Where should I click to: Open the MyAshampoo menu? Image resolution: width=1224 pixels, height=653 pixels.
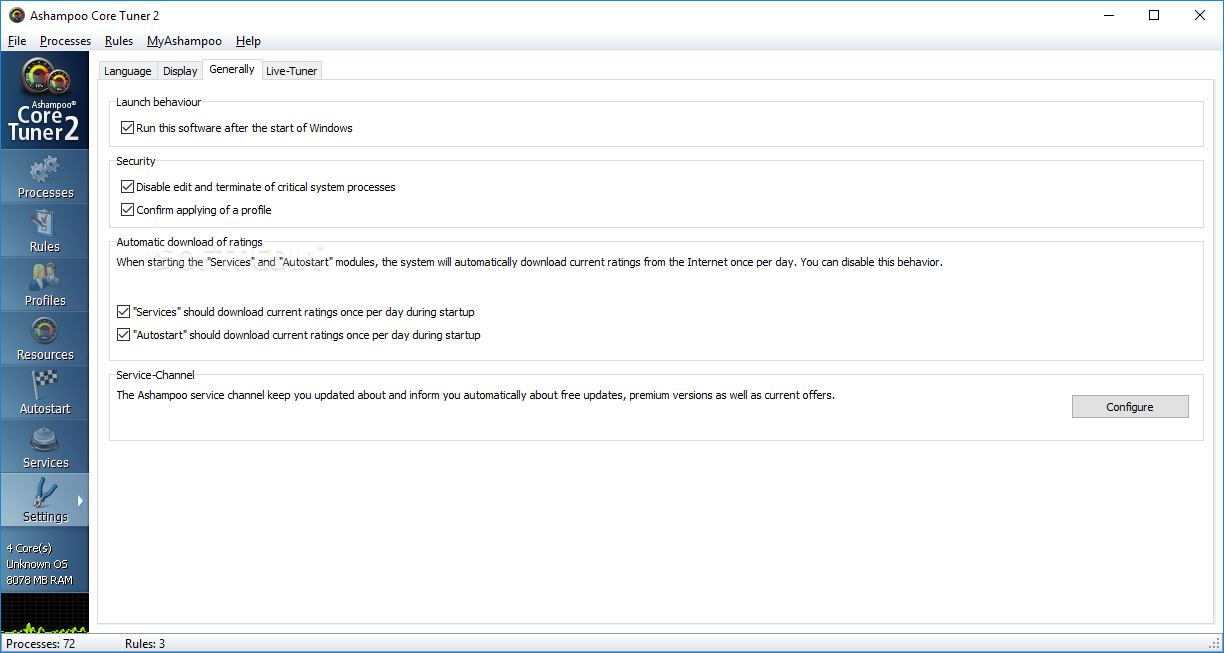(184, 41)
